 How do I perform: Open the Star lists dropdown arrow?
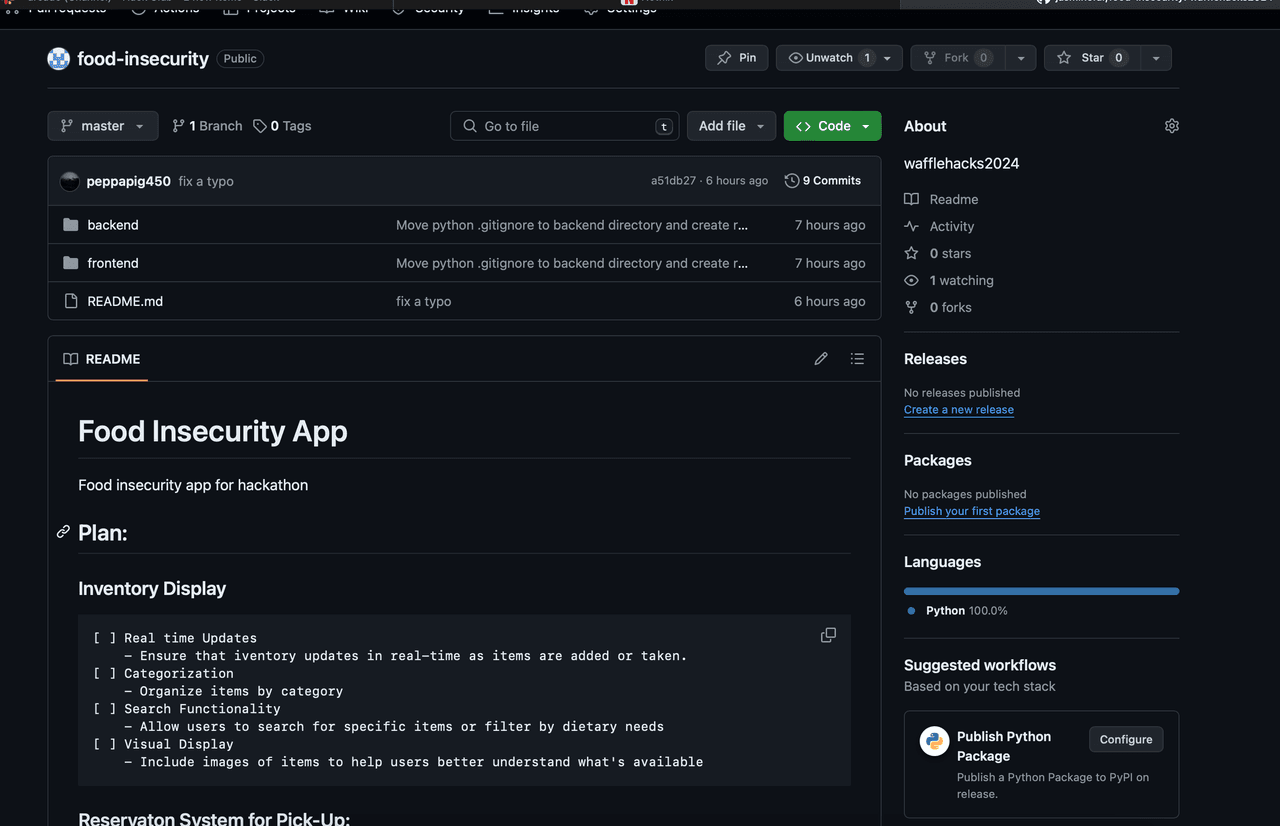(1156, 58)
